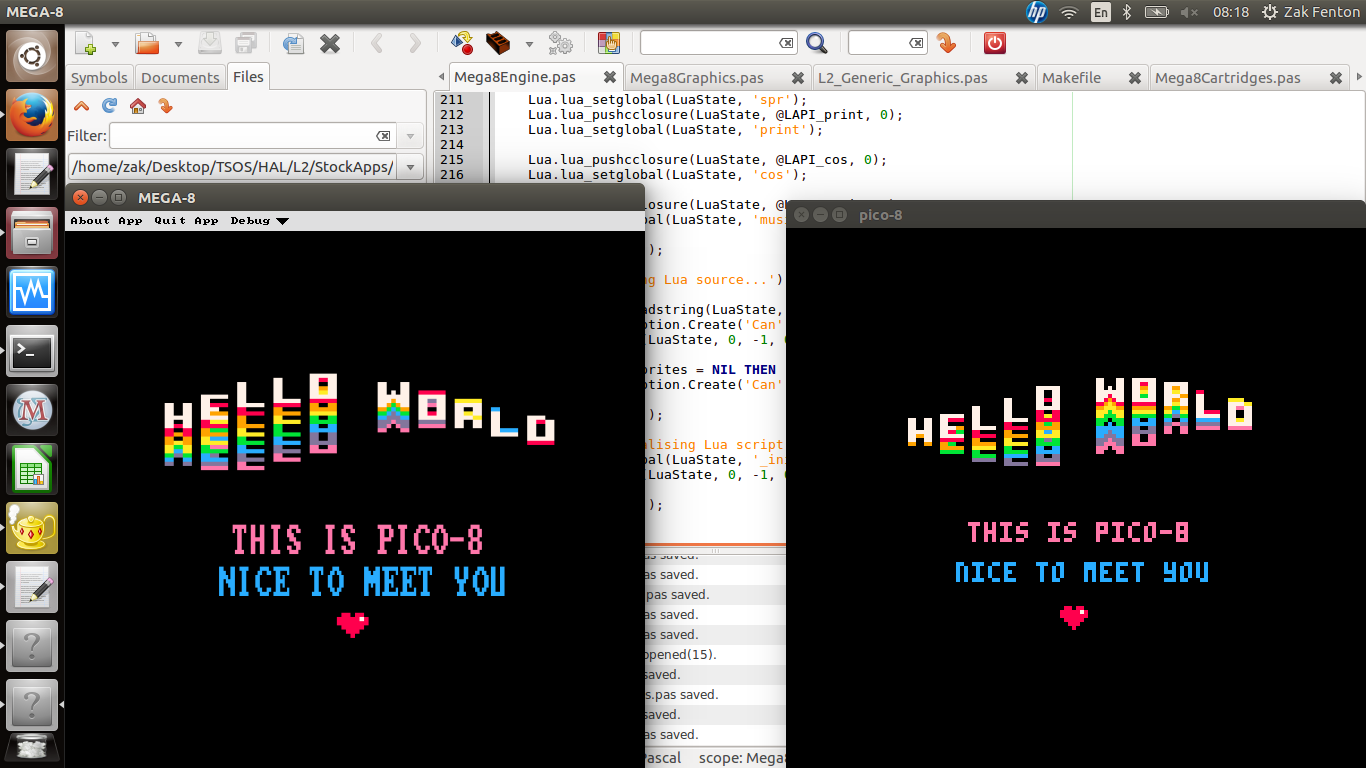Viewport: 1366px width, 768px height.
Task: Navigate back with the left arrow icon
Action: [377, 43]
